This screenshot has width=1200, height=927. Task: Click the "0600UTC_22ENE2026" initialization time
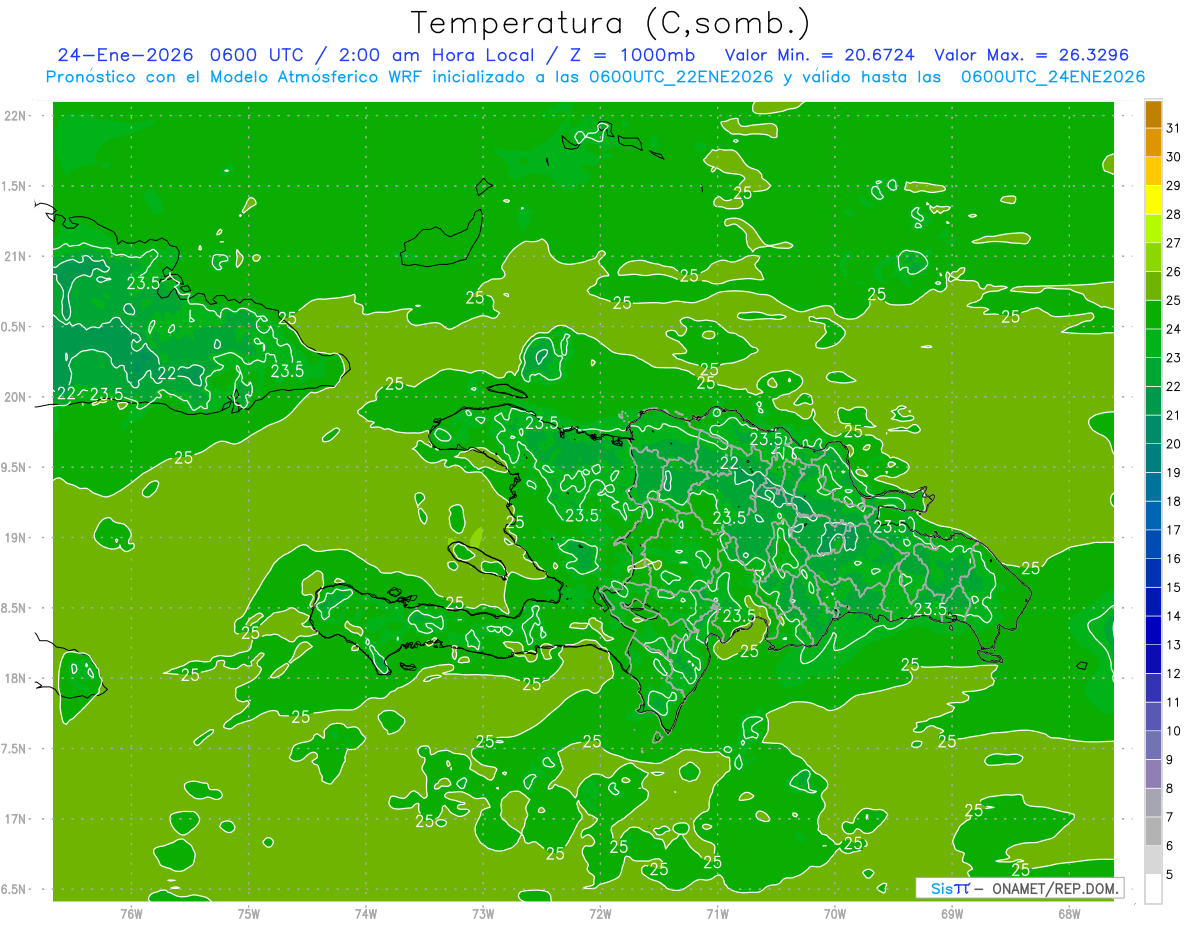click(680, 77)
